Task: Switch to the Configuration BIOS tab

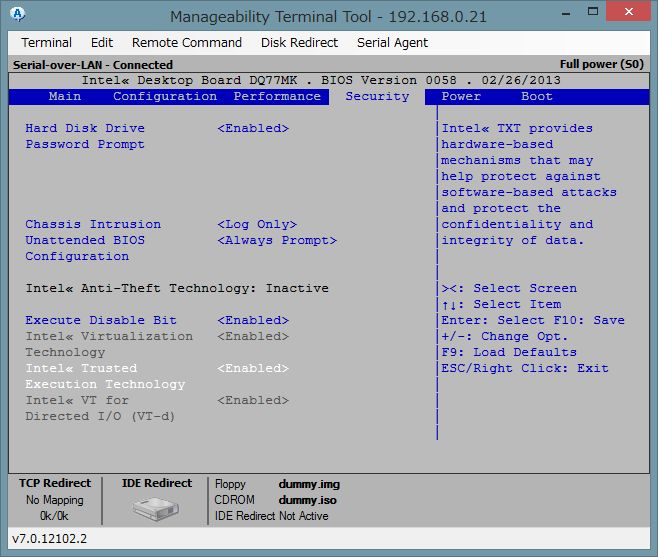Action: pos(165,96)
